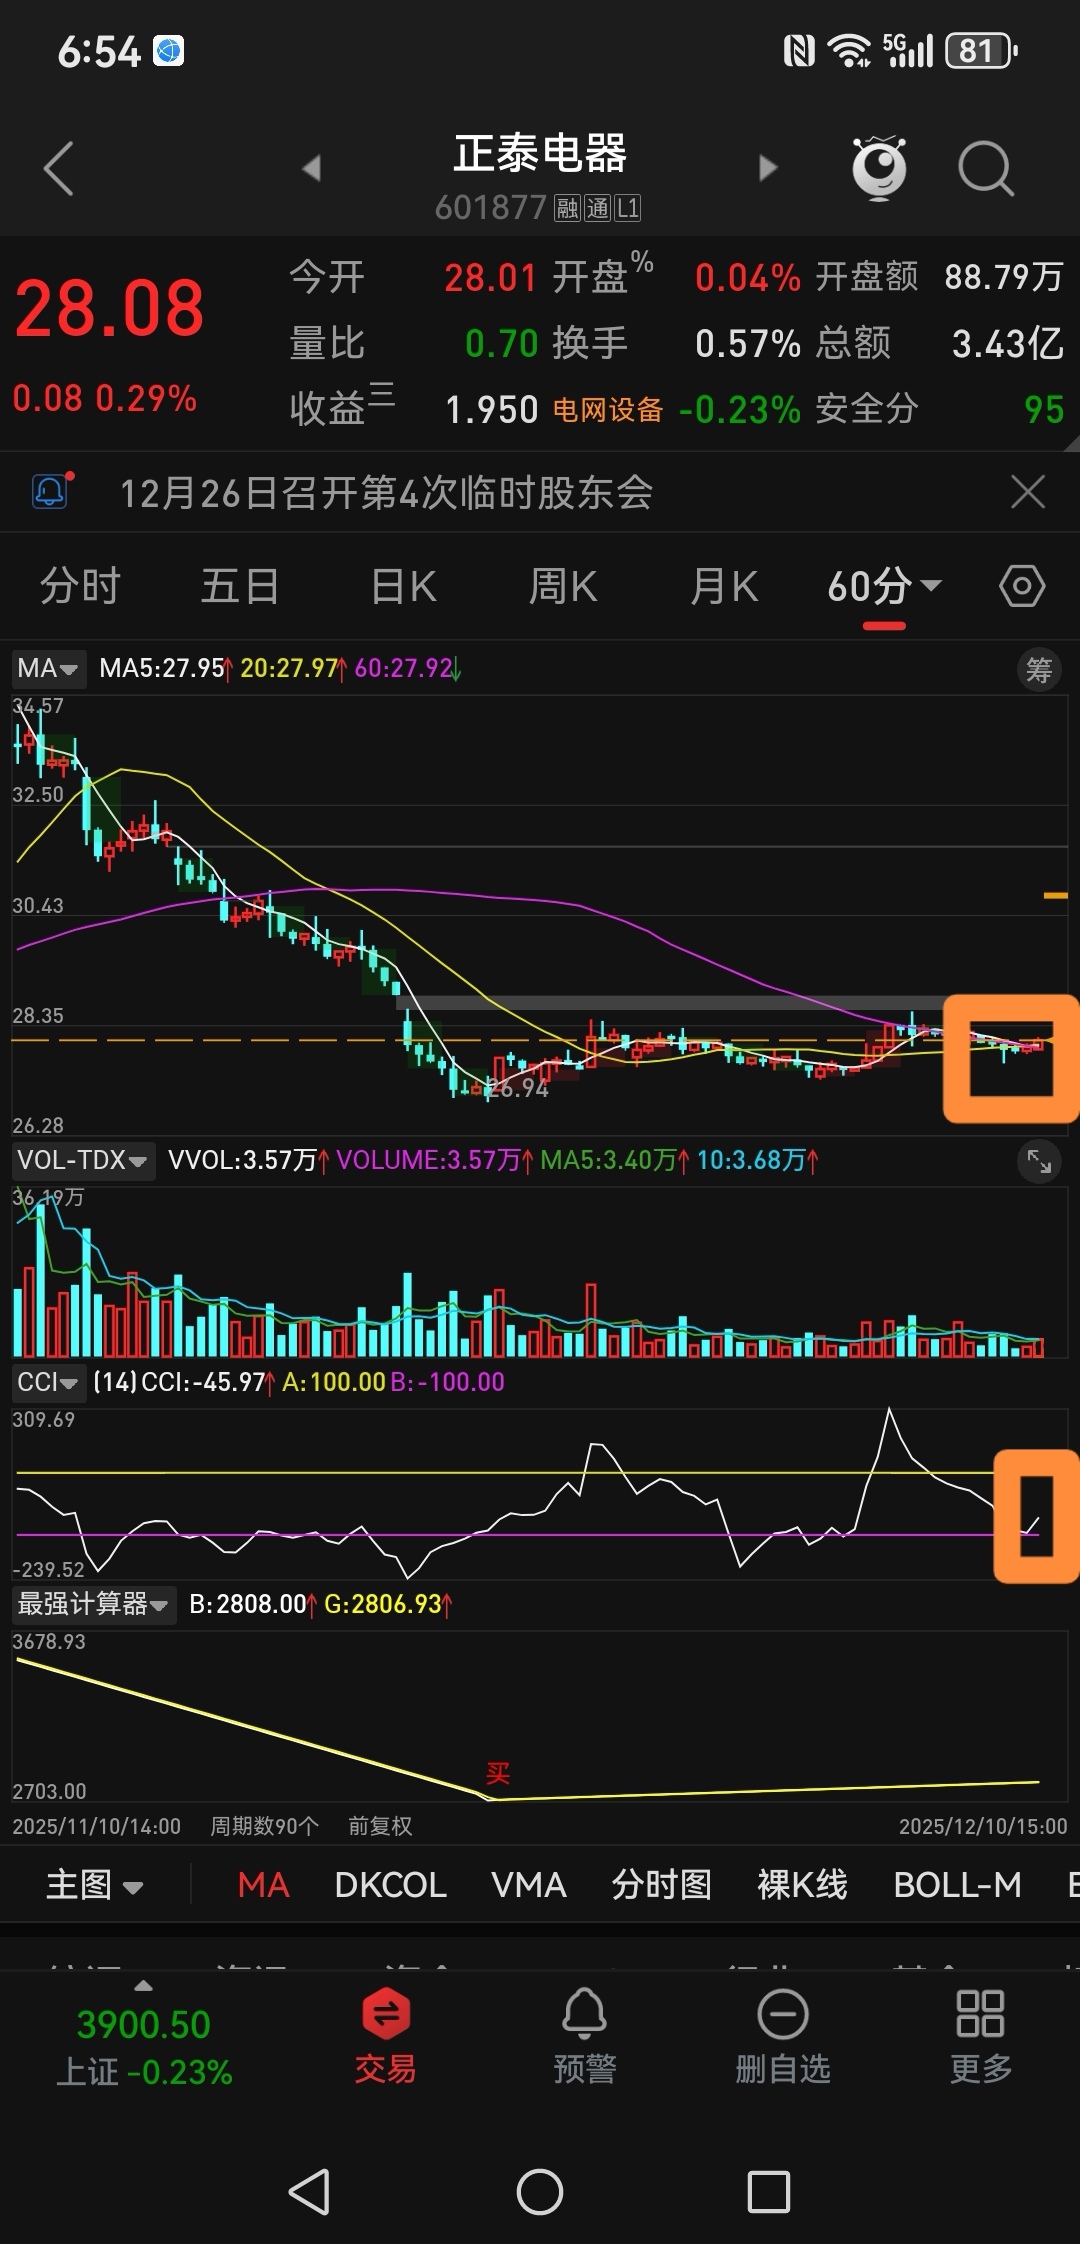
Task: Dismiss the shareholder meeting notice
Action: click(x=1028, y=492)
